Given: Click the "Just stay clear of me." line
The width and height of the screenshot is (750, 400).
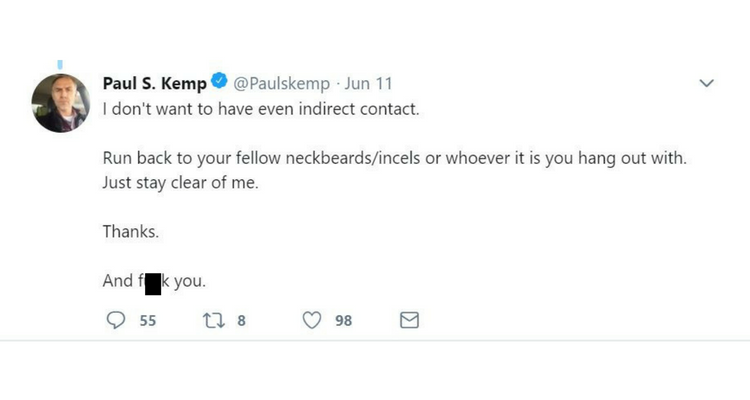Looking at the screenshot, I should click(x=180, y=183).
